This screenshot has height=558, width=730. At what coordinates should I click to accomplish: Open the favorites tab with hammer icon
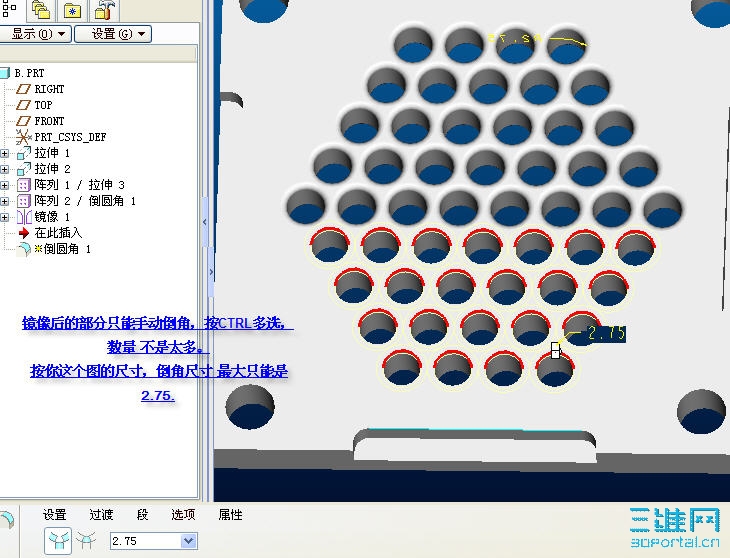[103, 10]
